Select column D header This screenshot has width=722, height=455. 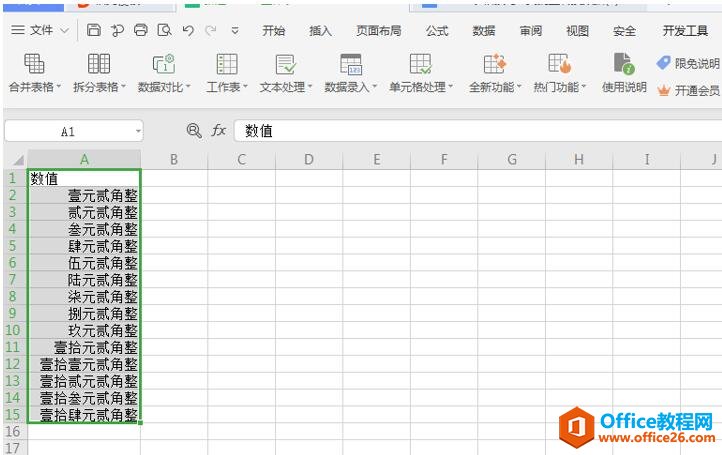pos(309,159)
